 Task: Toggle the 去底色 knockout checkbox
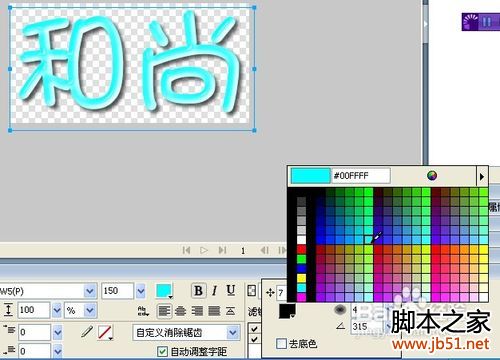[x=281, y=343]
